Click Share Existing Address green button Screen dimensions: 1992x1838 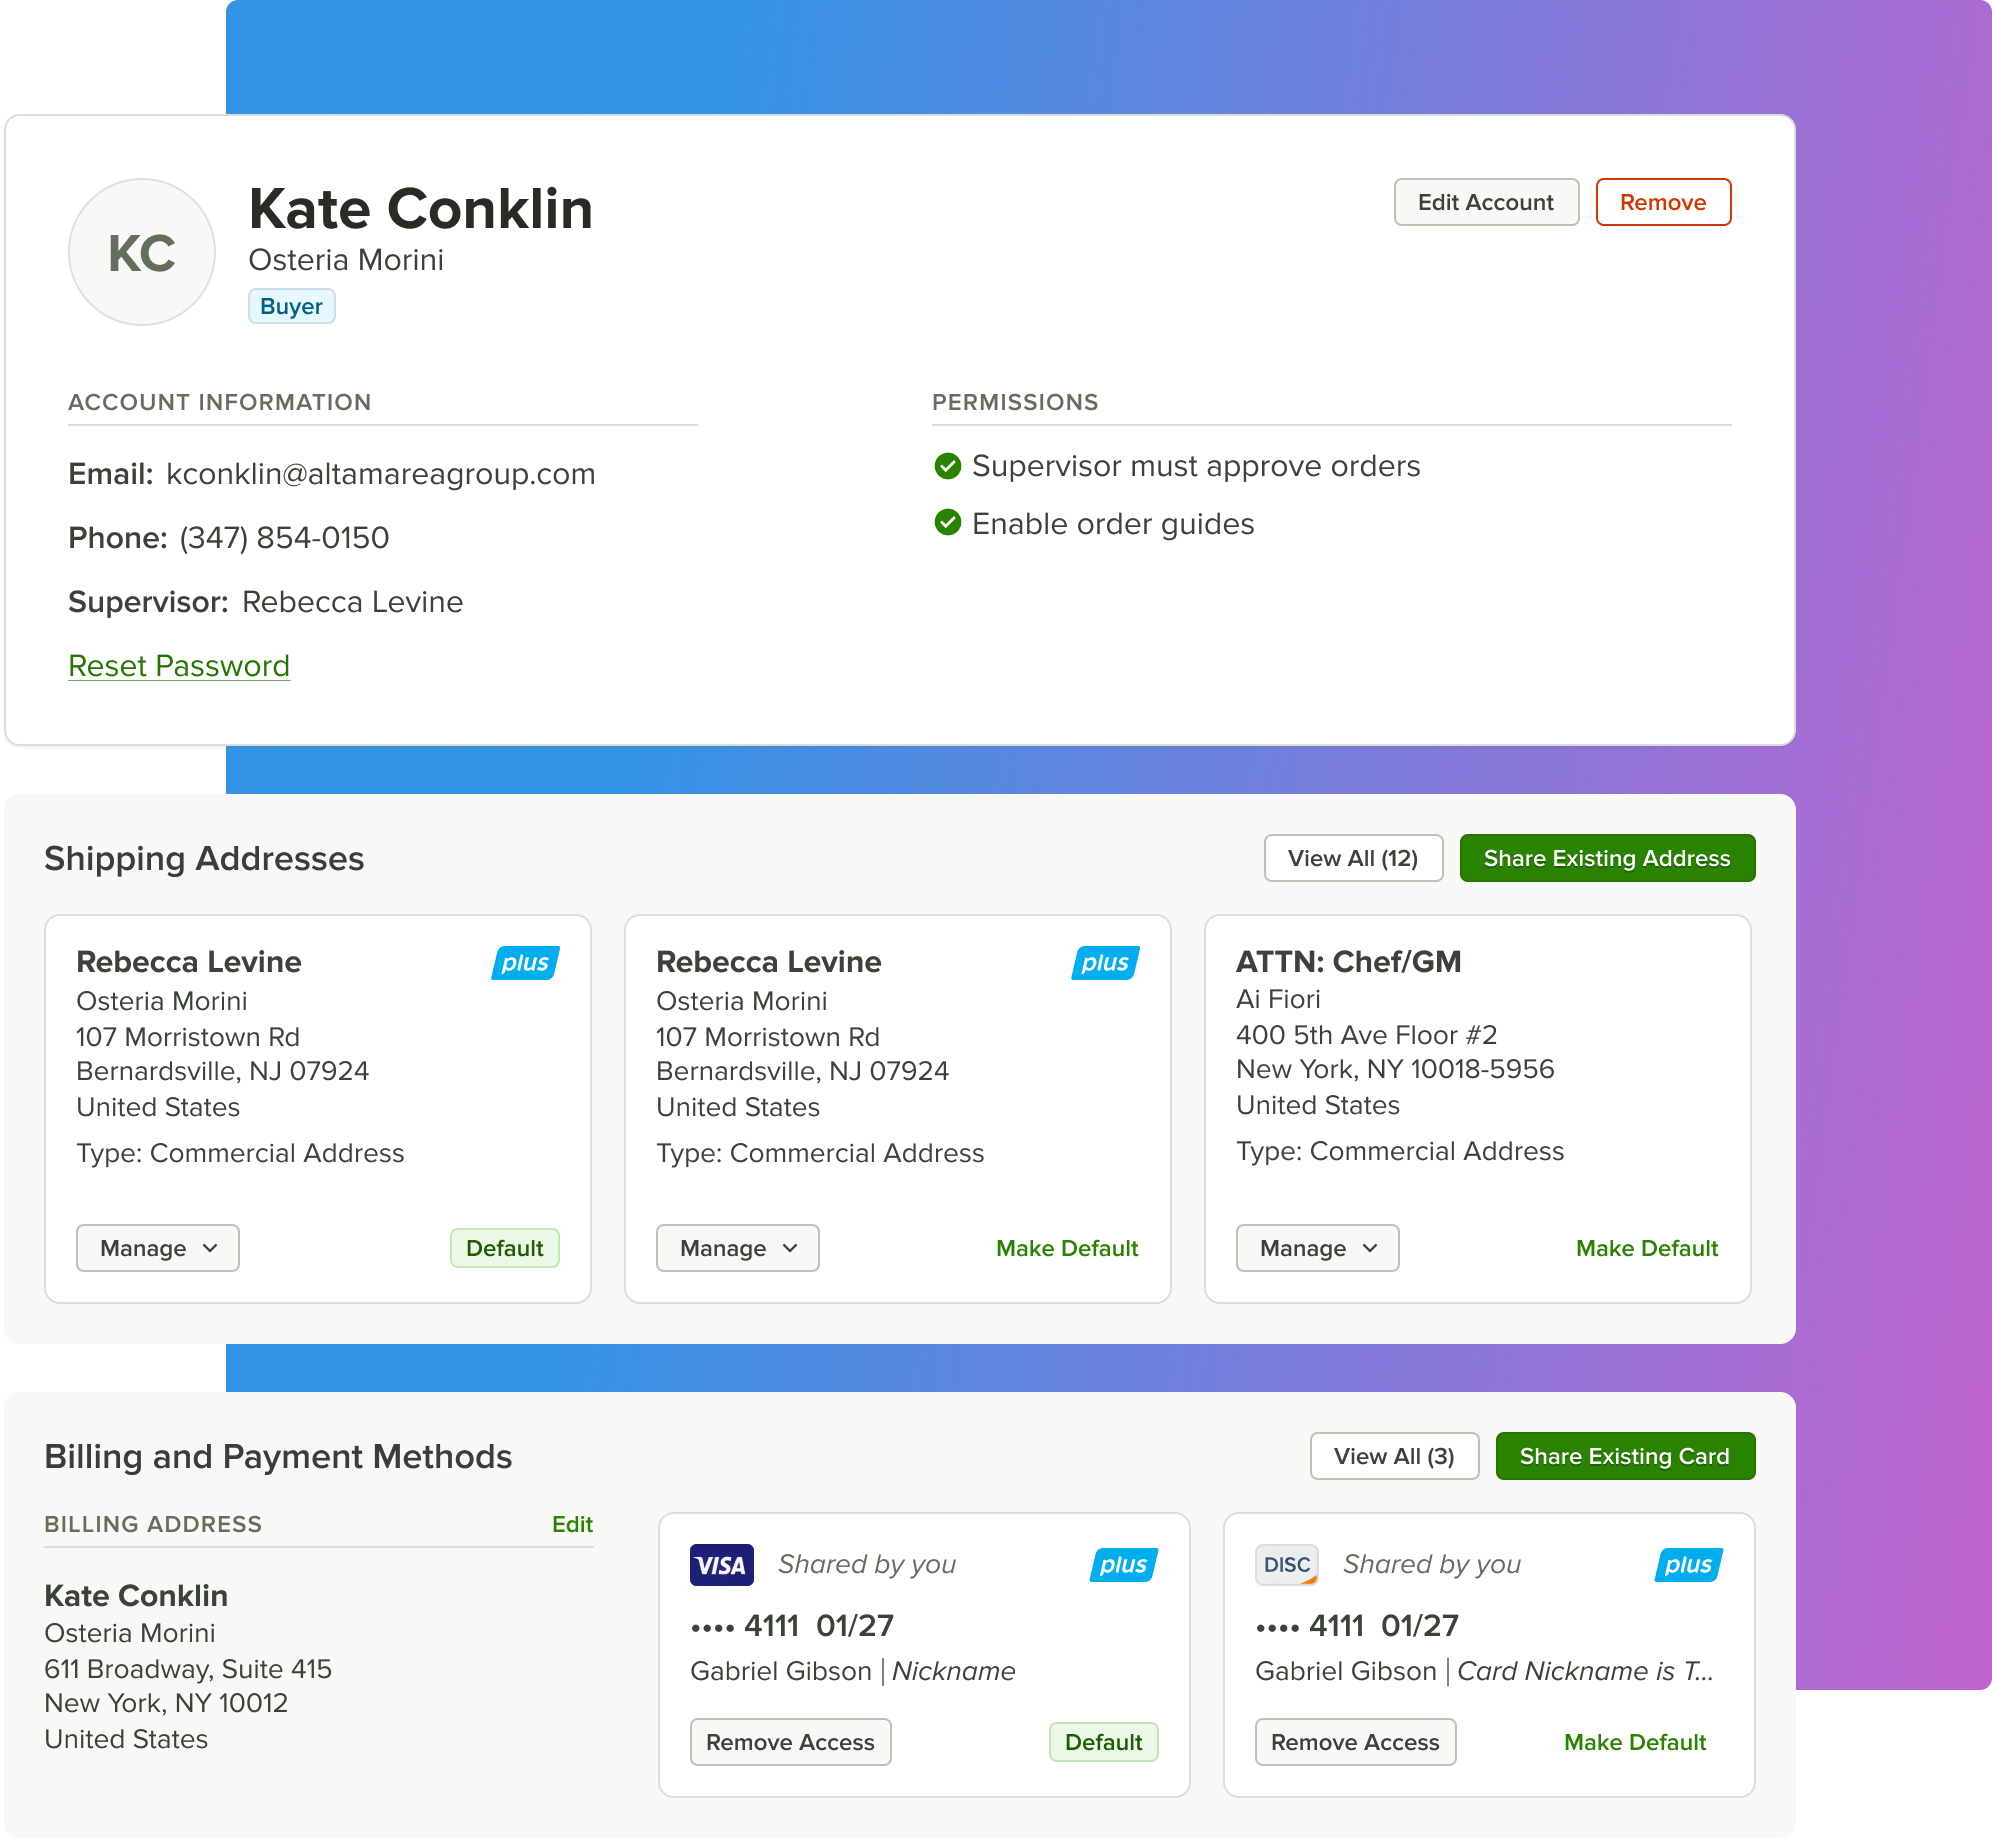pyautogui.click(x=1606, y=858)
